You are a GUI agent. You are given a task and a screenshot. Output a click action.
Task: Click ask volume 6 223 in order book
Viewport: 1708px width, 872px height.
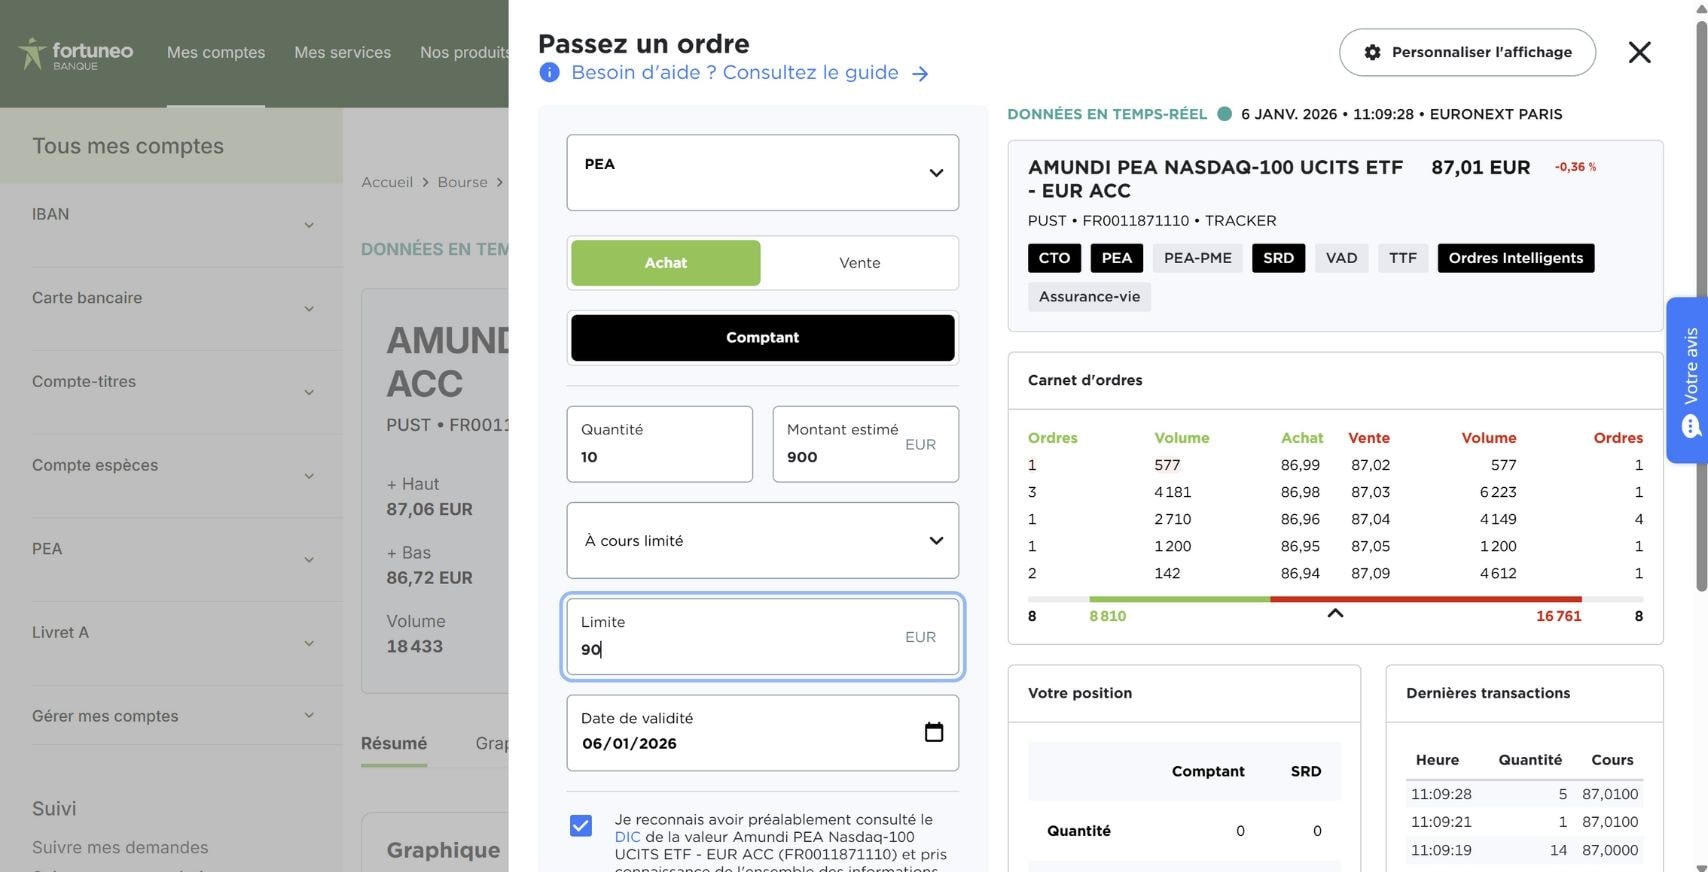pos(1498,492)
